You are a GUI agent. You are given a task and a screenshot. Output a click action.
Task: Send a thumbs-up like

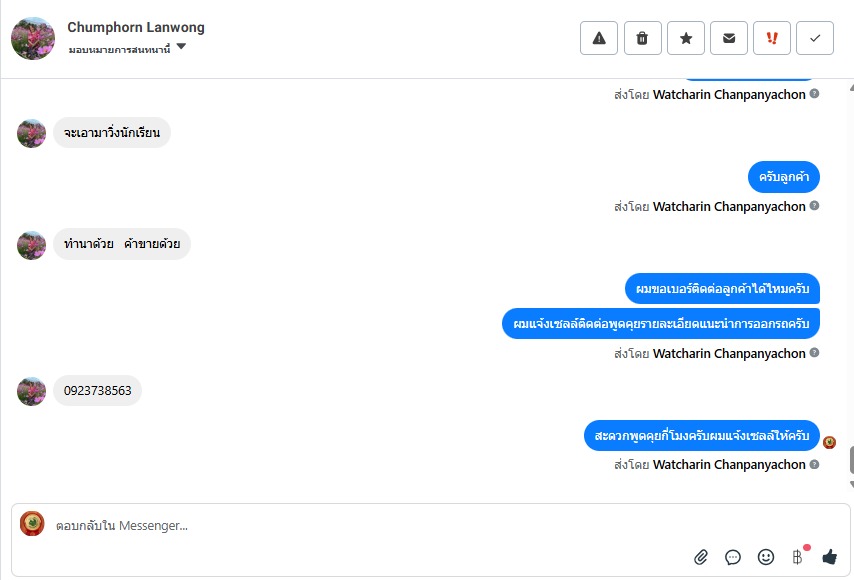click(x=829, y=557)
